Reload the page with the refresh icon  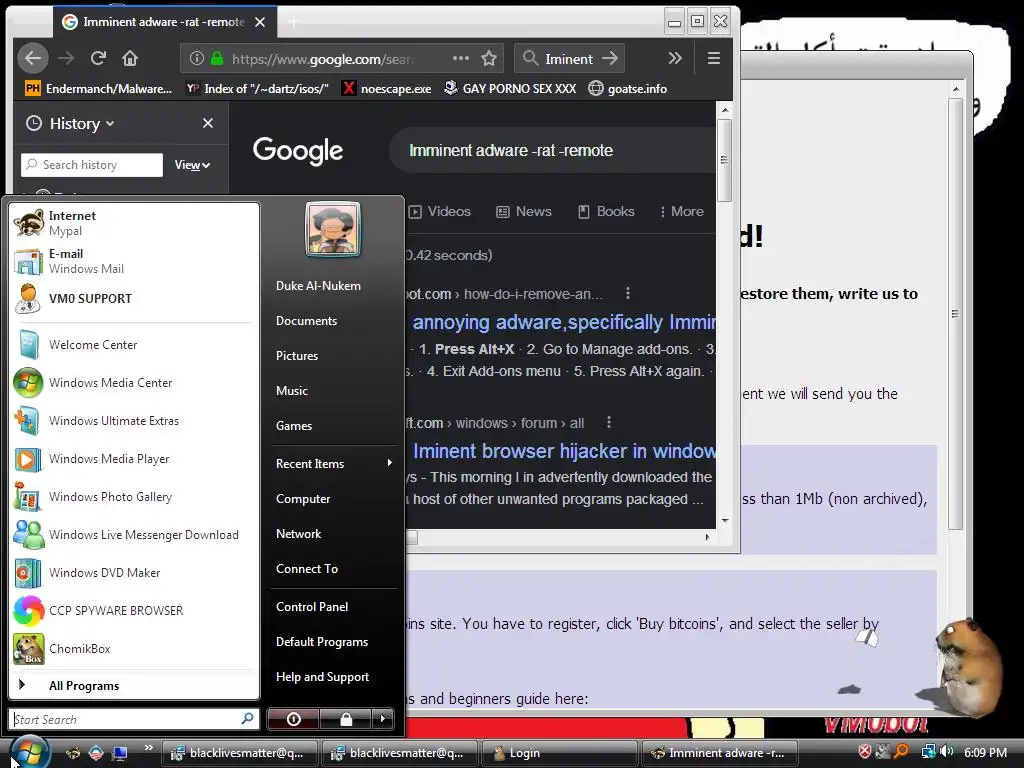tap(98, 59)
